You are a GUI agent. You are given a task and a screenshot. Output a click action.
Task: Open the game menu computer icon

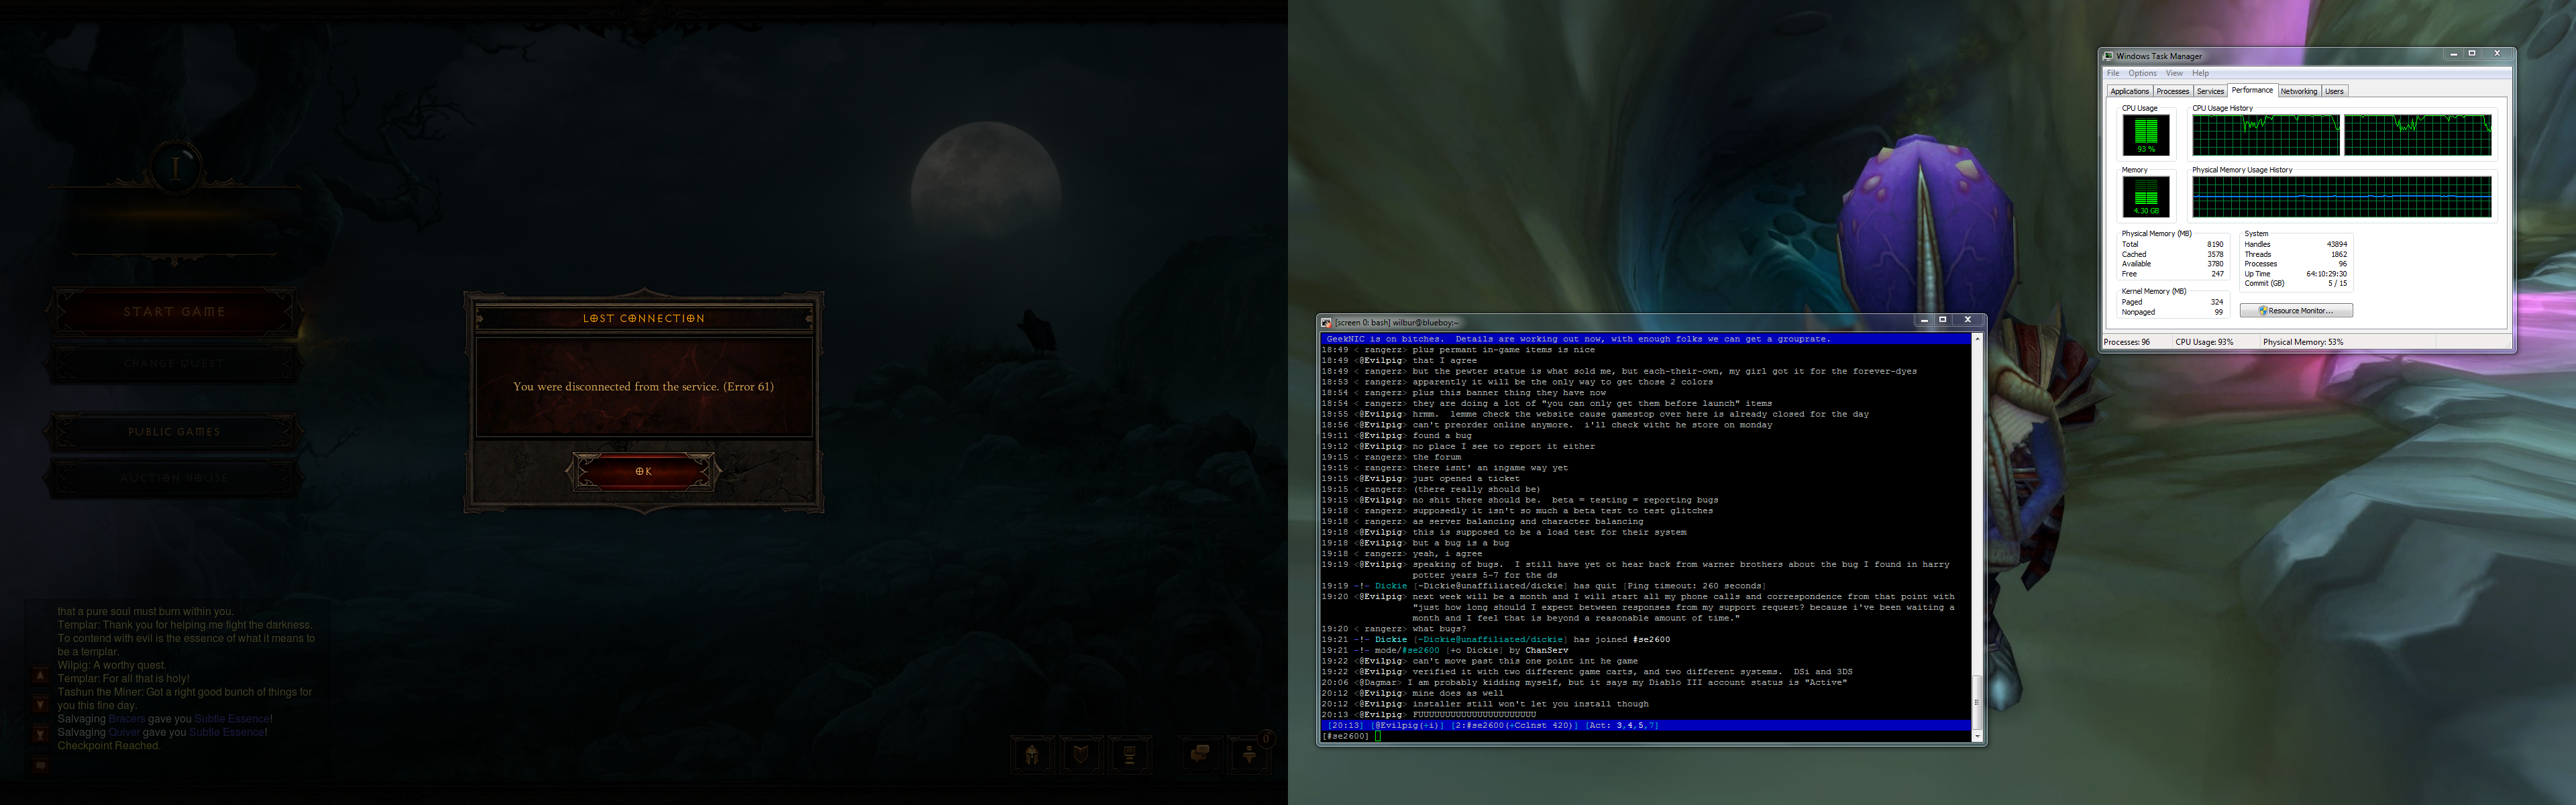tap(1130, 754)
